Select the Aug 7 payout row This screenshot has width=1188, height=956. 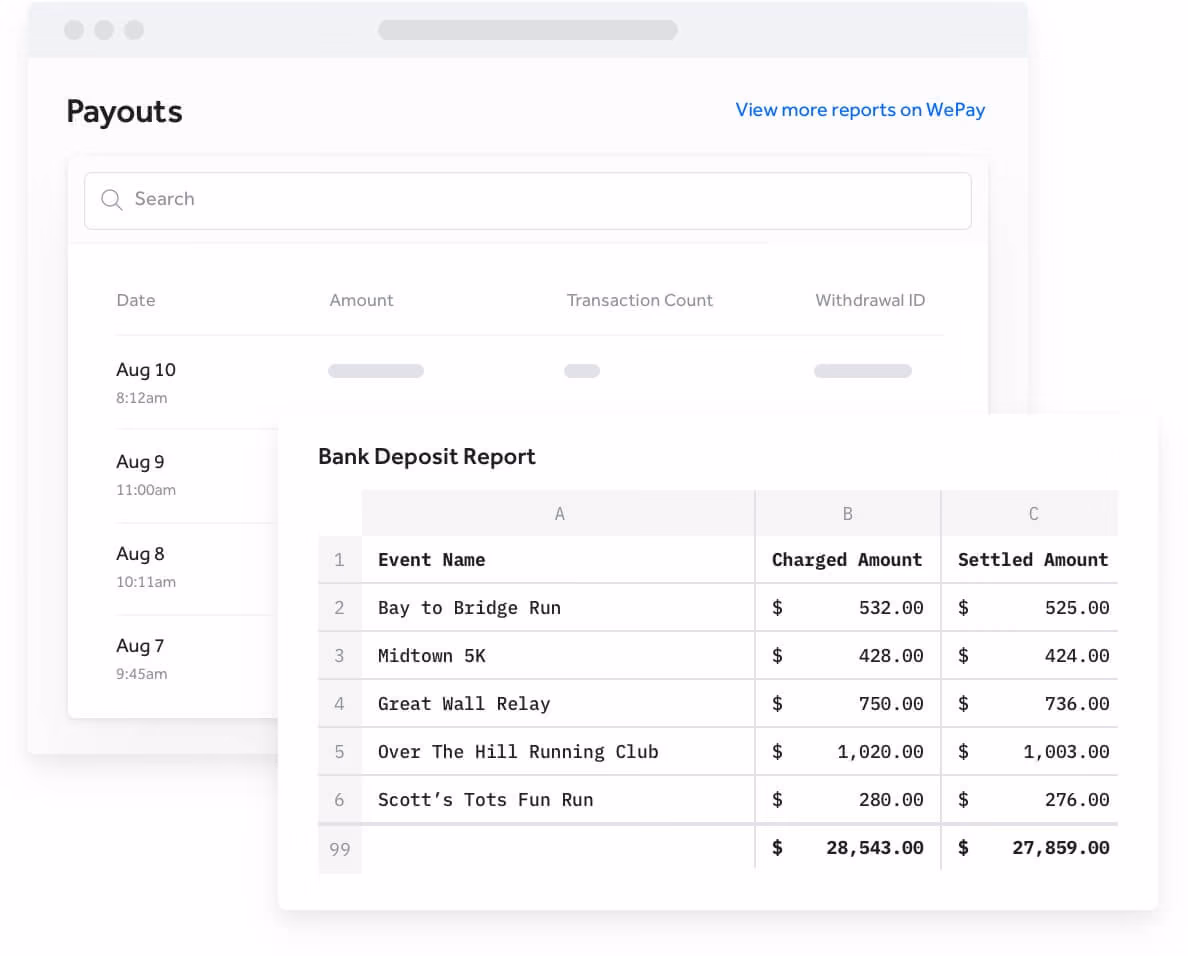coord(197,659)
